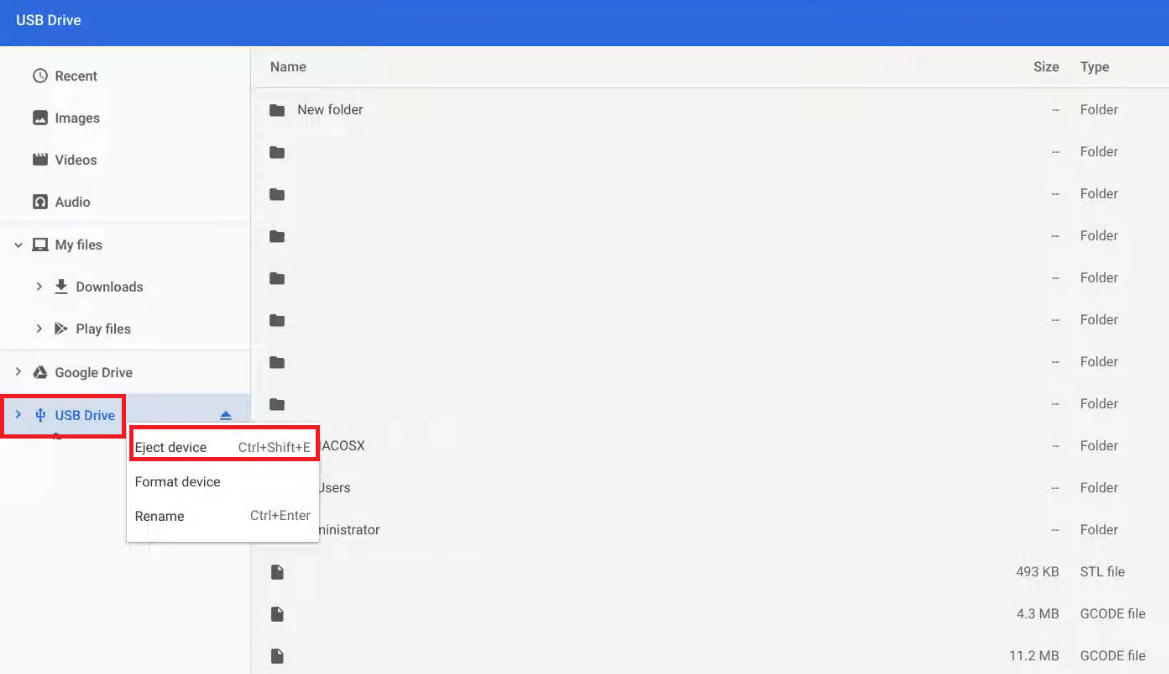Screen dimensions: 1169x674
Task: Open the 11.2 MB GCODE file
Action: 600,655
